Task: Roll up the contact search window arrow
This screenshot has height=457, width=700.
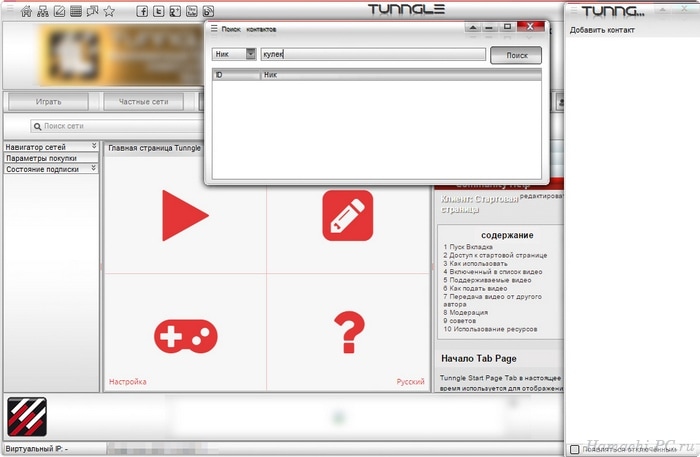Action: 473,28
